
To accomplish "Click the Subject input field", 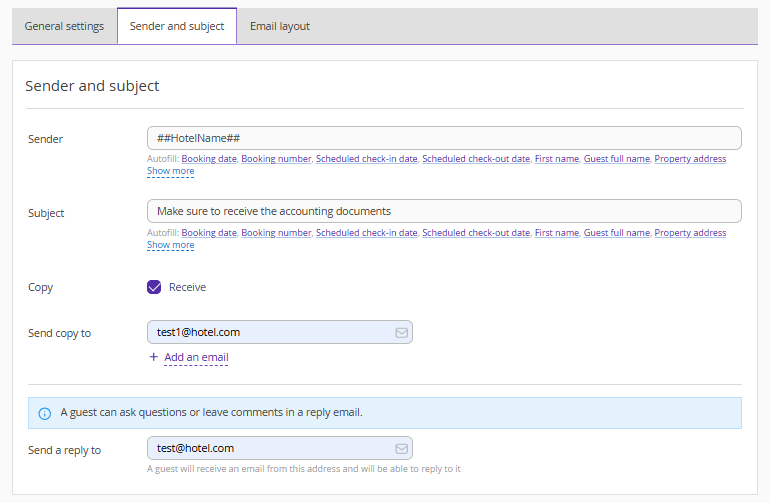I will click(443, 212).
